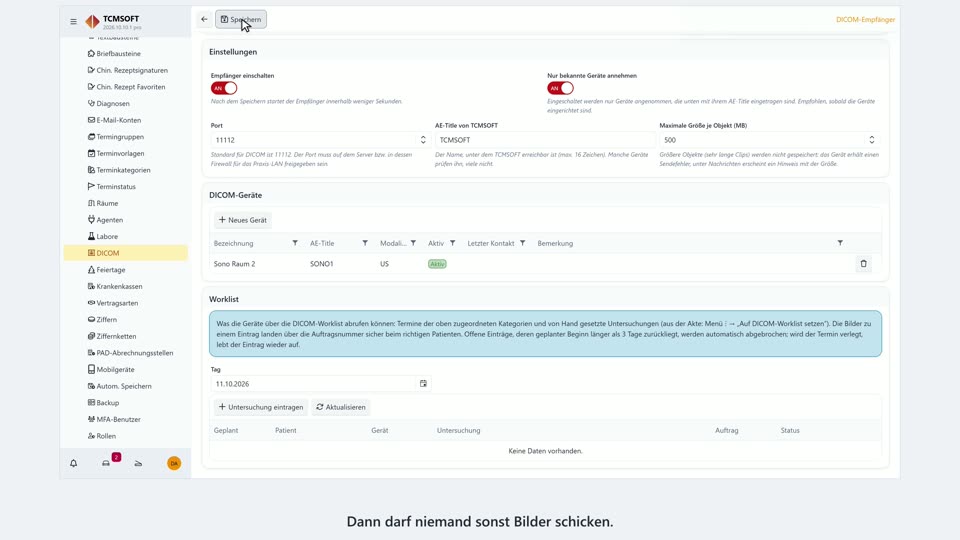Click the Räume icon in the sidebar
This screenshot has height=540, width=960.
click(91, 203)
